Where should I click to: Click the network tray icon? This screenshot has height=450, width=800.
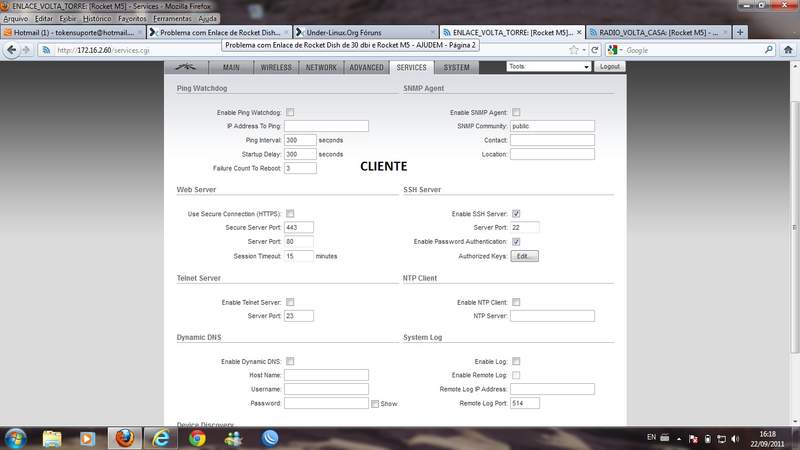[721, 439]
